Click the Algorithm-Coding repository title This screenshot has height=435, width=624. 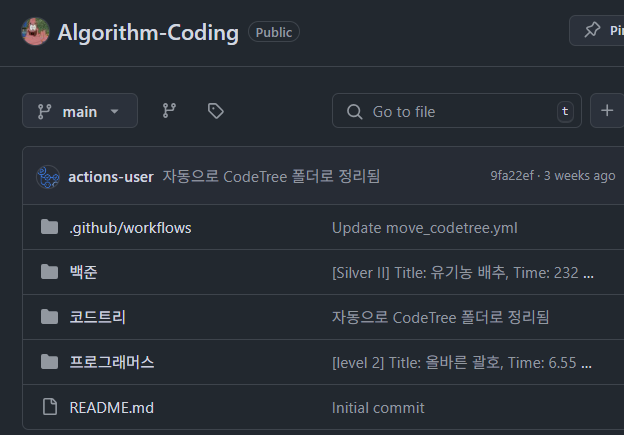[148, 32]
